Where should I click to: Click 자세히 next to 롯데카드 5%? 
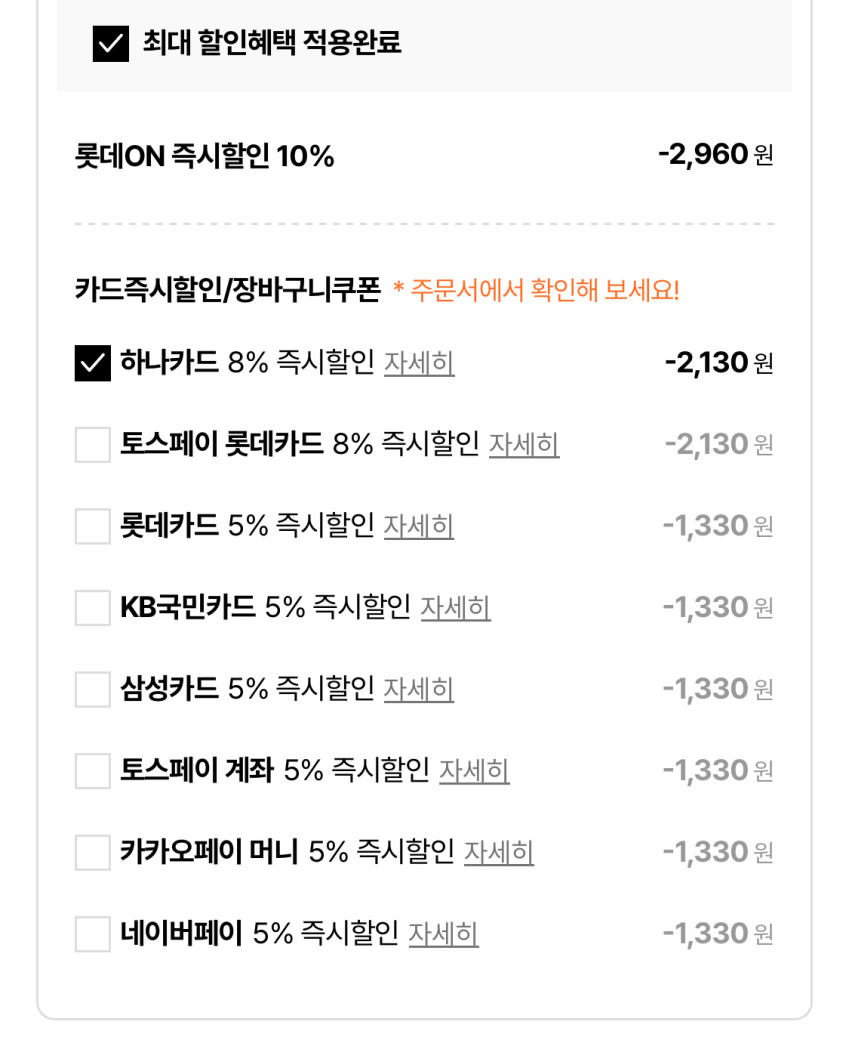coord(419,526)
